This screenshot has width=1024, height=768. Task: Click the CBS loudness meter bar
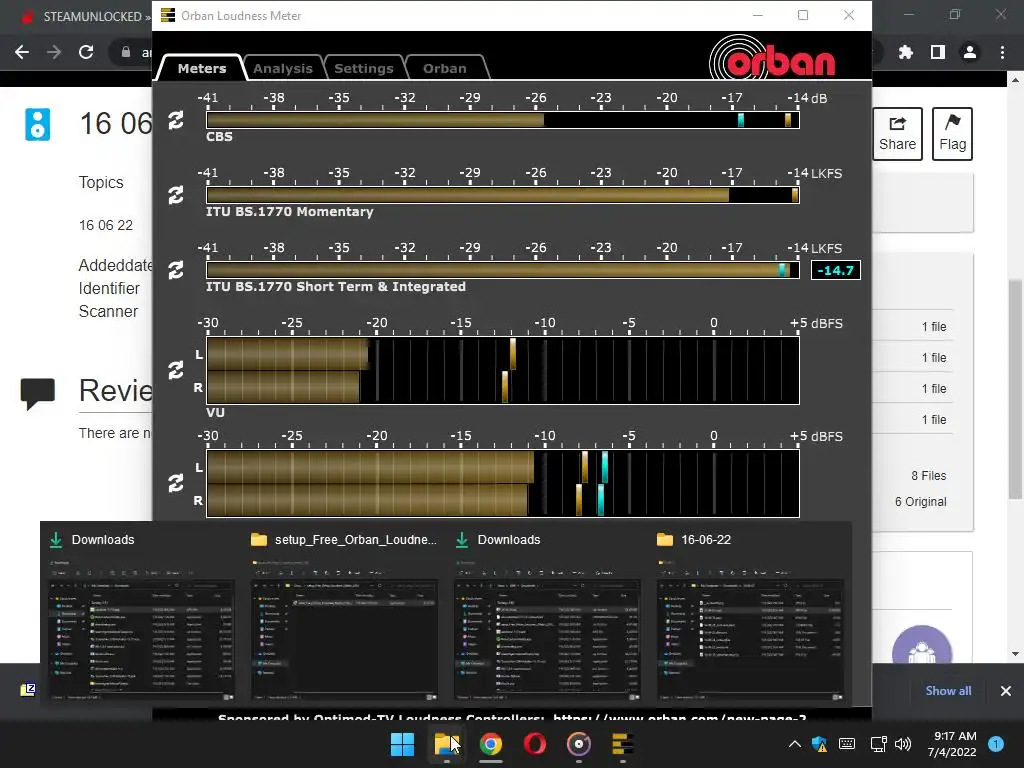503,120
